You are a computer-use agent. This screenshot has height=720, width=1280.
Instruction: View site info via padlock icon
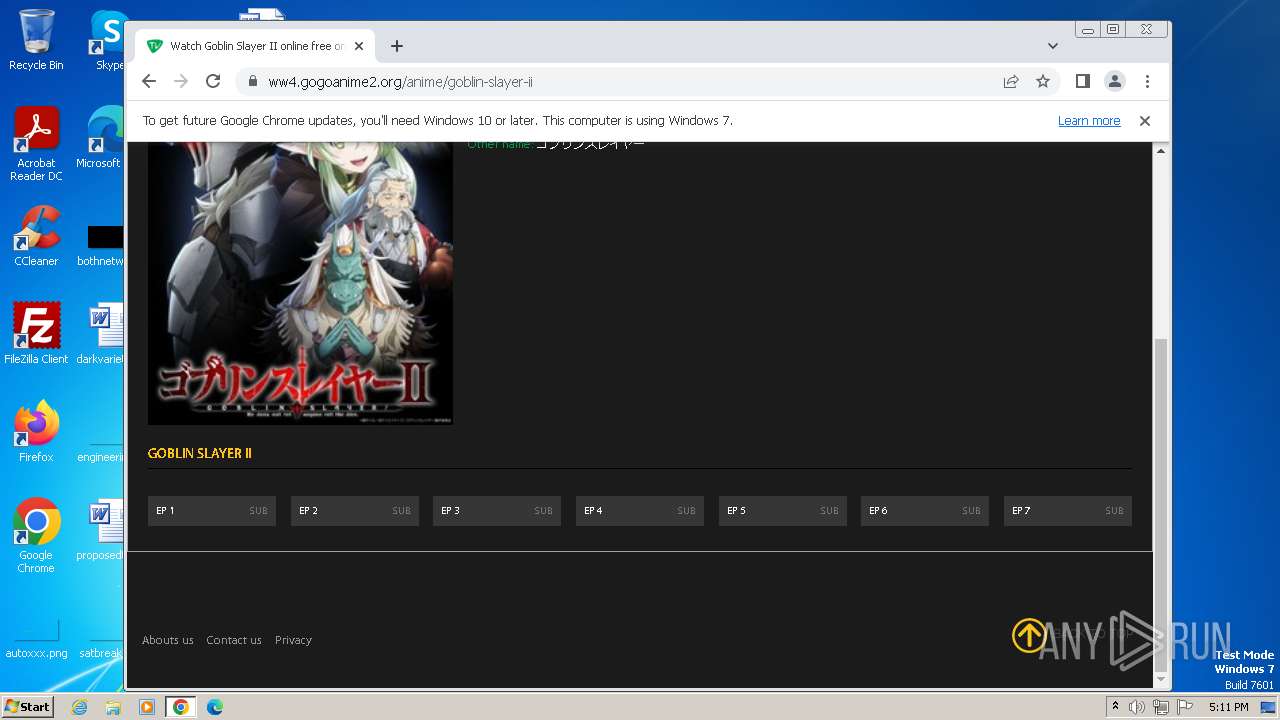252,81
